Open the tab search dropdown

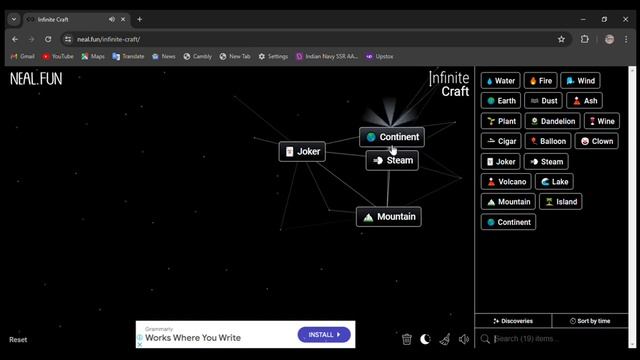pos(14,19)
